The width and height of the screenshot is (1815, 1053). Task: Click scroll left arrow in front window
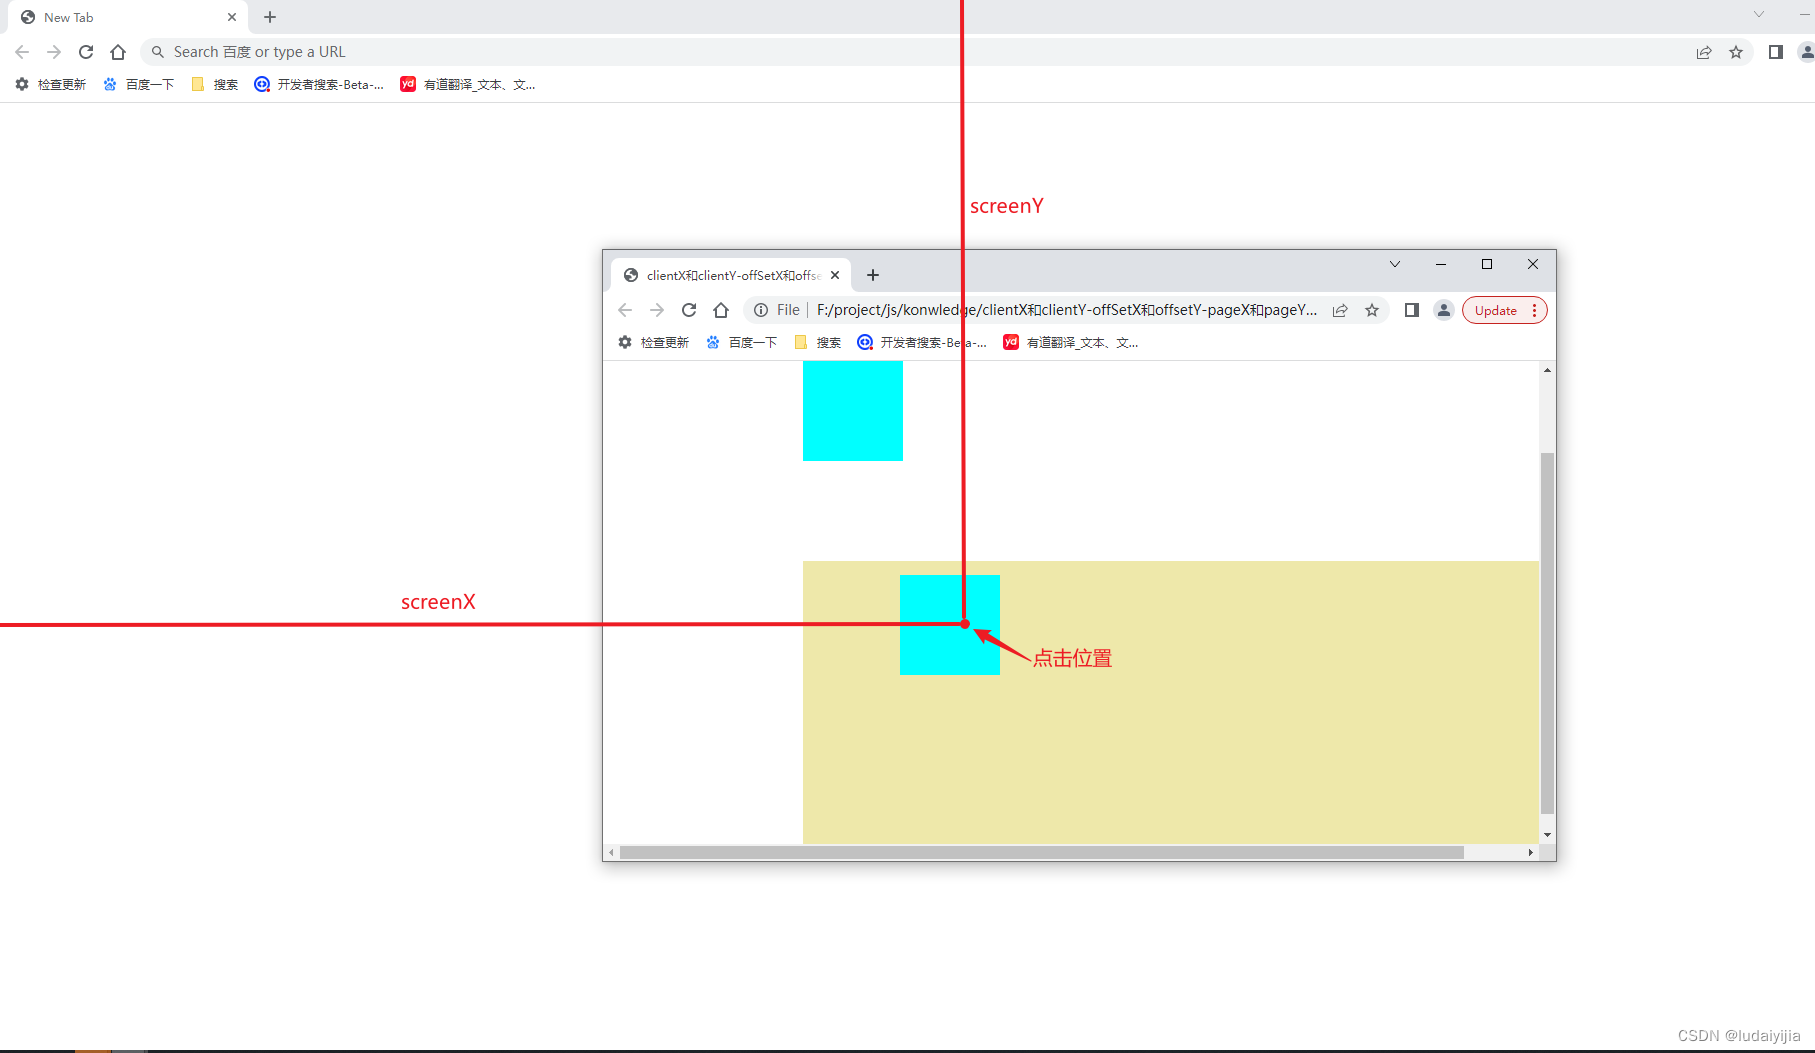(x=611, y=853)
